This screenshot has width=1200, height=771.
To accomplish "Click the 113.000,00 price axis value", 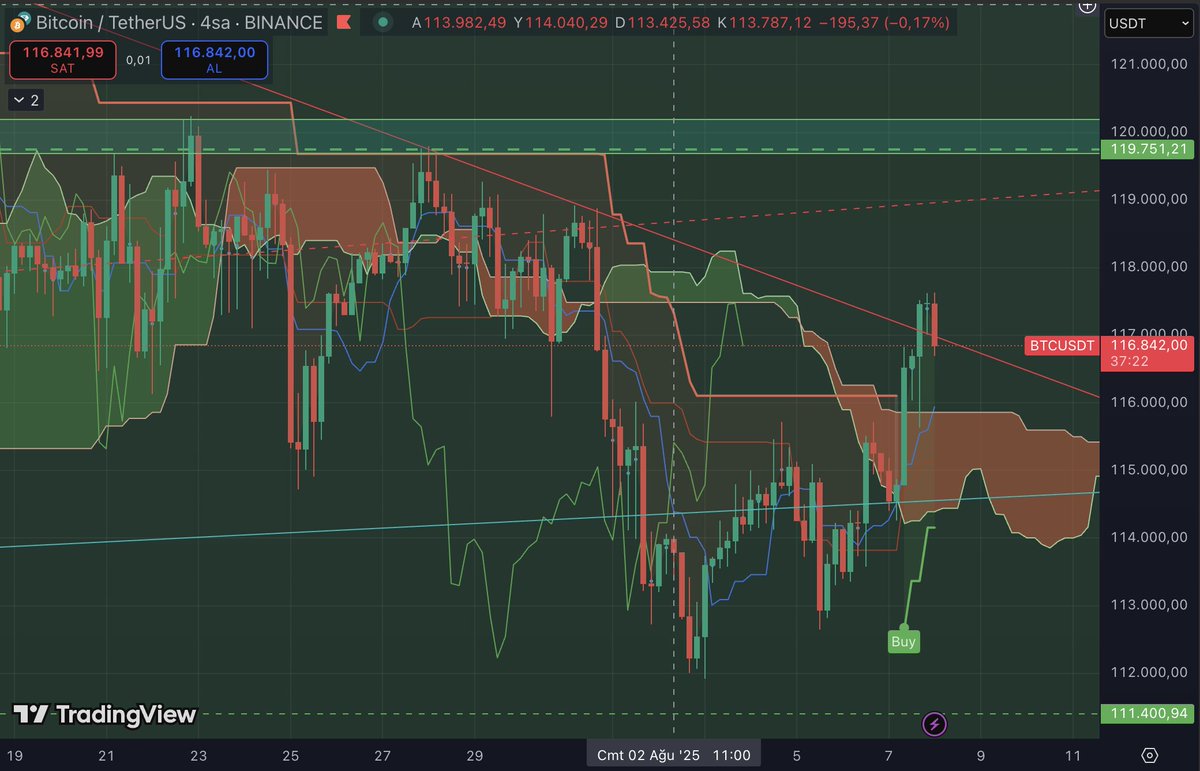I will point(1148,605).
